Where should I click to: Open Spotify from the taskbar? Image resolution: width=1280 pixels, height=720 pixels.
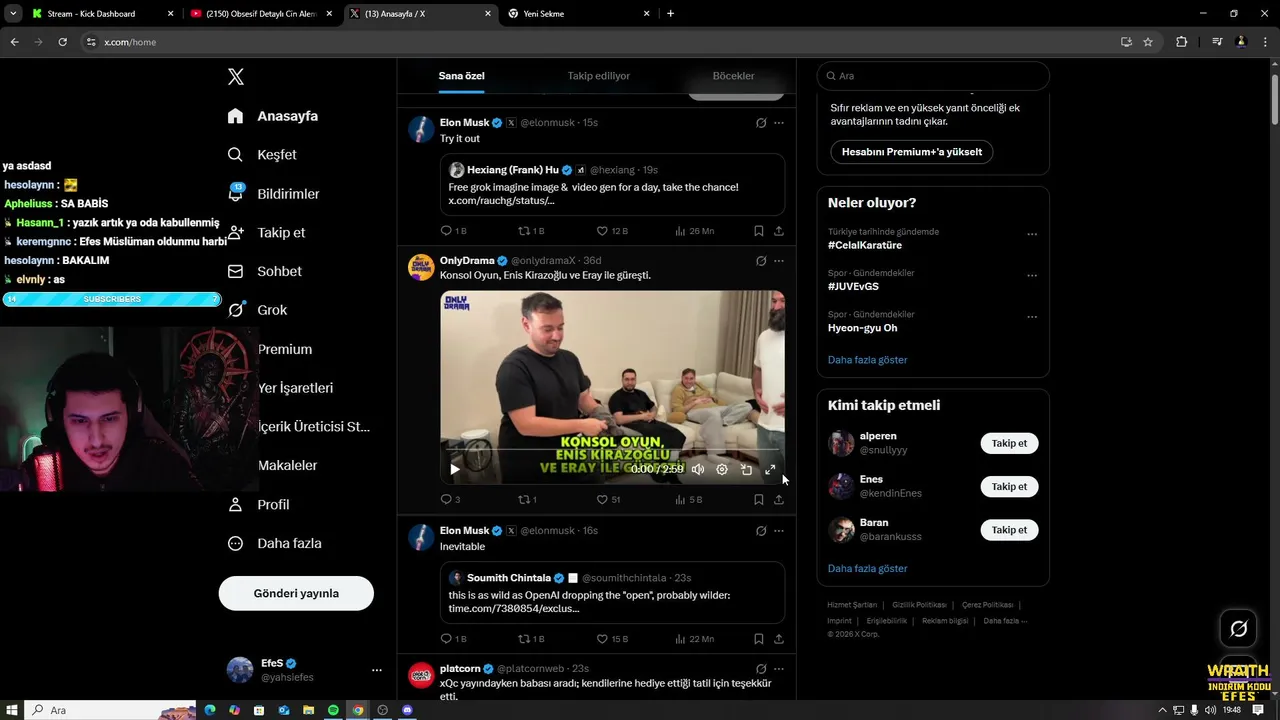tap(333, 710)
